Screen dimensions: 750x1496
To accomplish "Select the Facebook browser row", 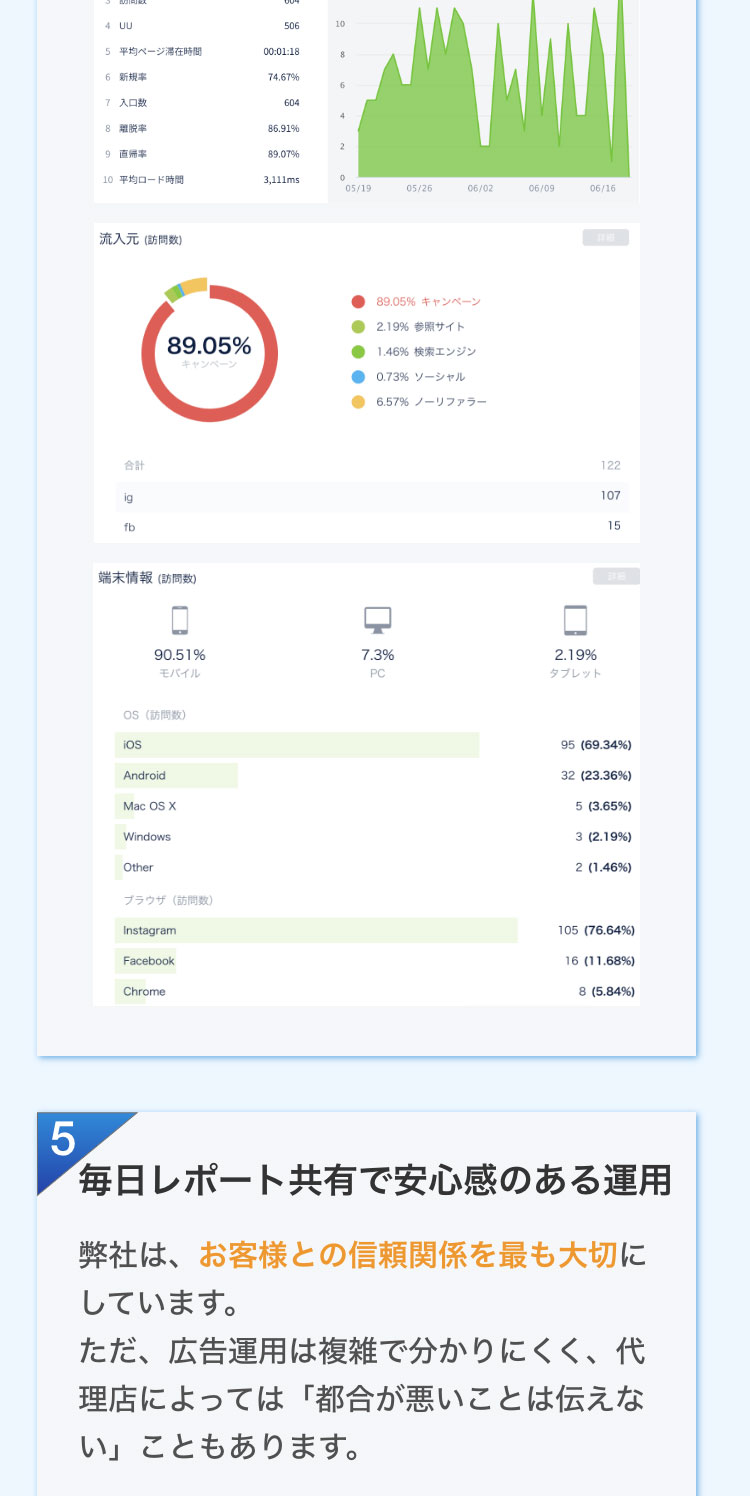I will [x=375, y=961].
